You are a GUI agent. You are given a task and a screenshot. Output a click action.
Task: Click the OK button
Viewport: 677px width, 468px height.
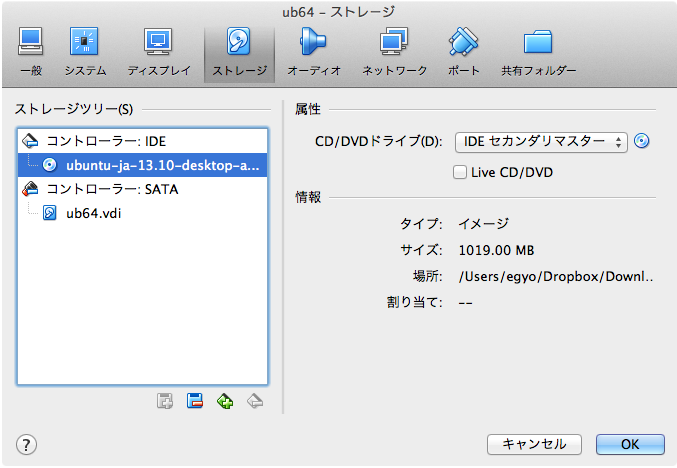pos(630,444)
